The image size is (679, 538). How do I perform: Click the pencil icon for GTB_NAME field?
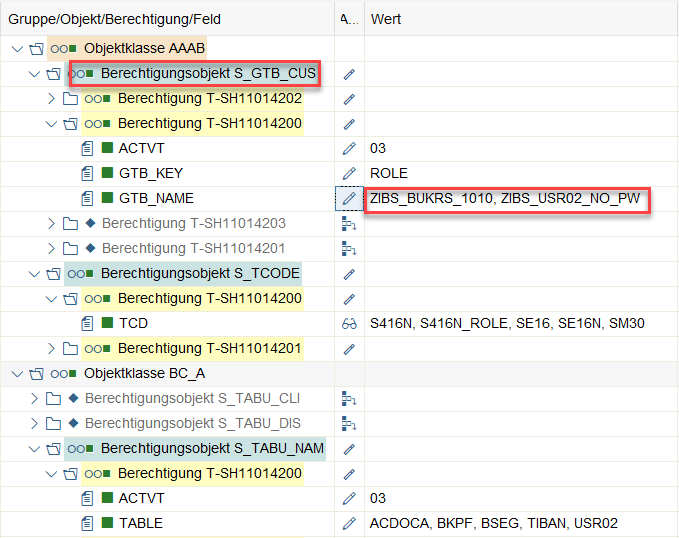tap(349, 199)
